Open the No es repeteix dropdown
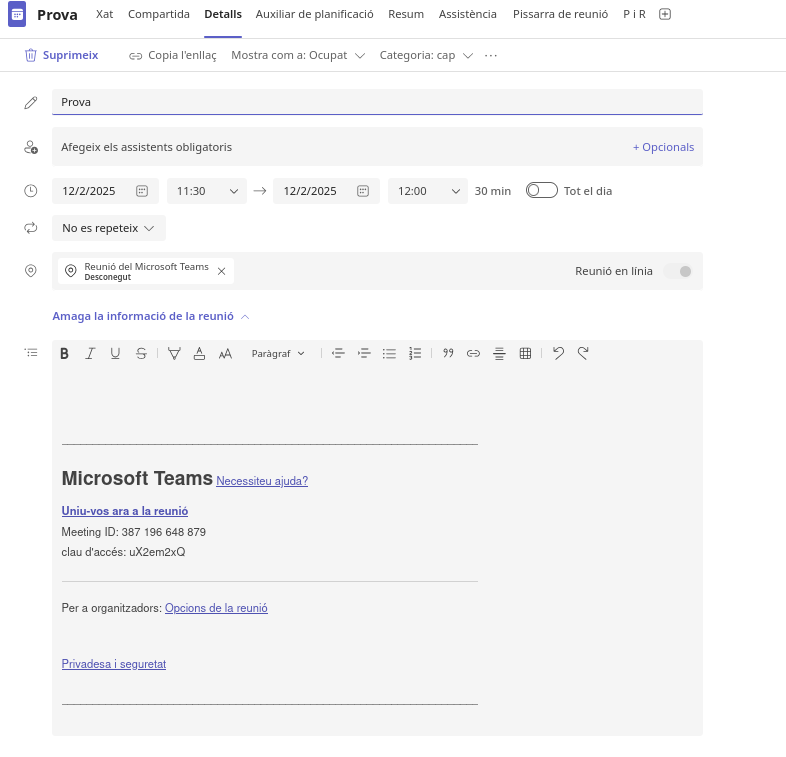This screenshot has width=786, height=757. [x=109, y=228]
